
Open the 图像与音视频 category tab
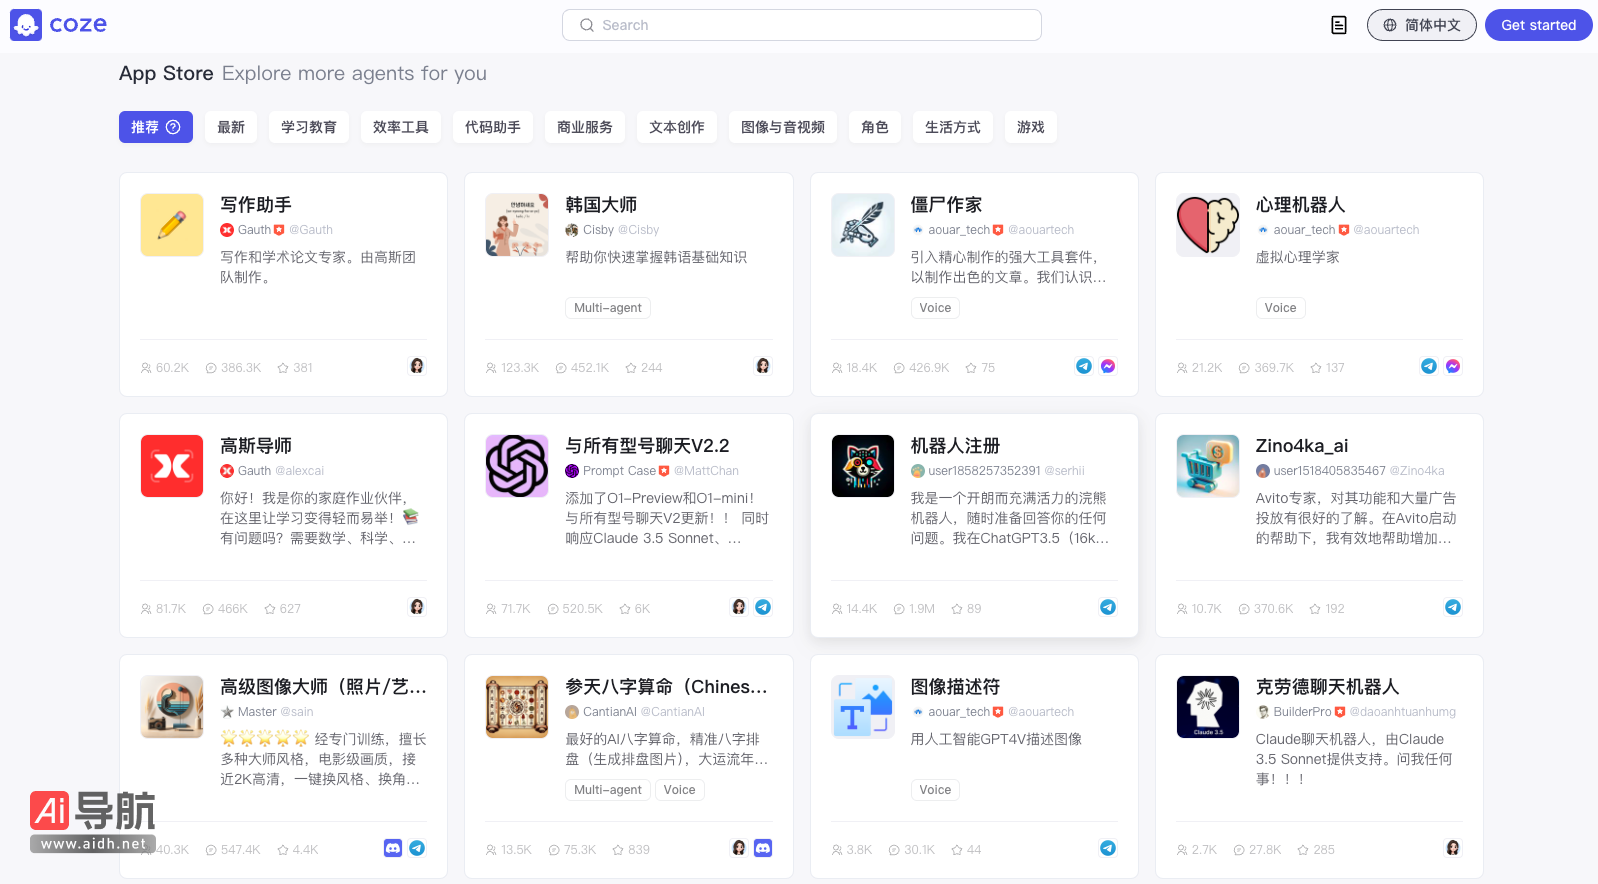782,127
